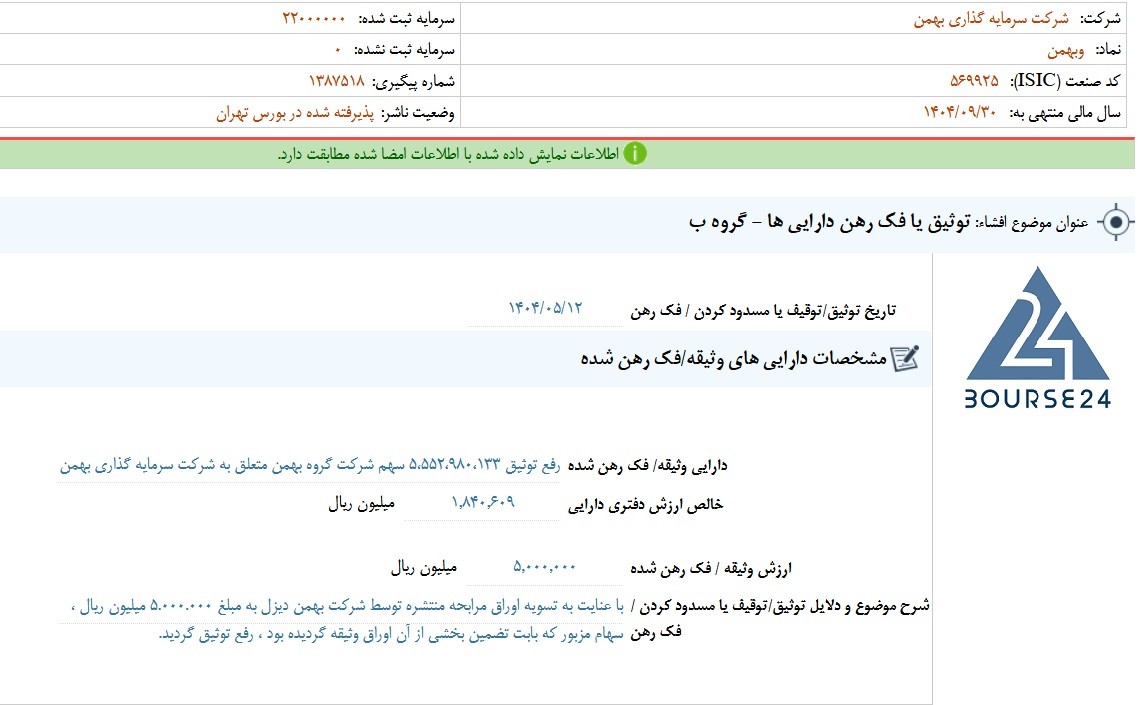Click the tracking number ۱۳۸۷۵۱۸
The image size is (1140, 705).
tap(337, 80)
